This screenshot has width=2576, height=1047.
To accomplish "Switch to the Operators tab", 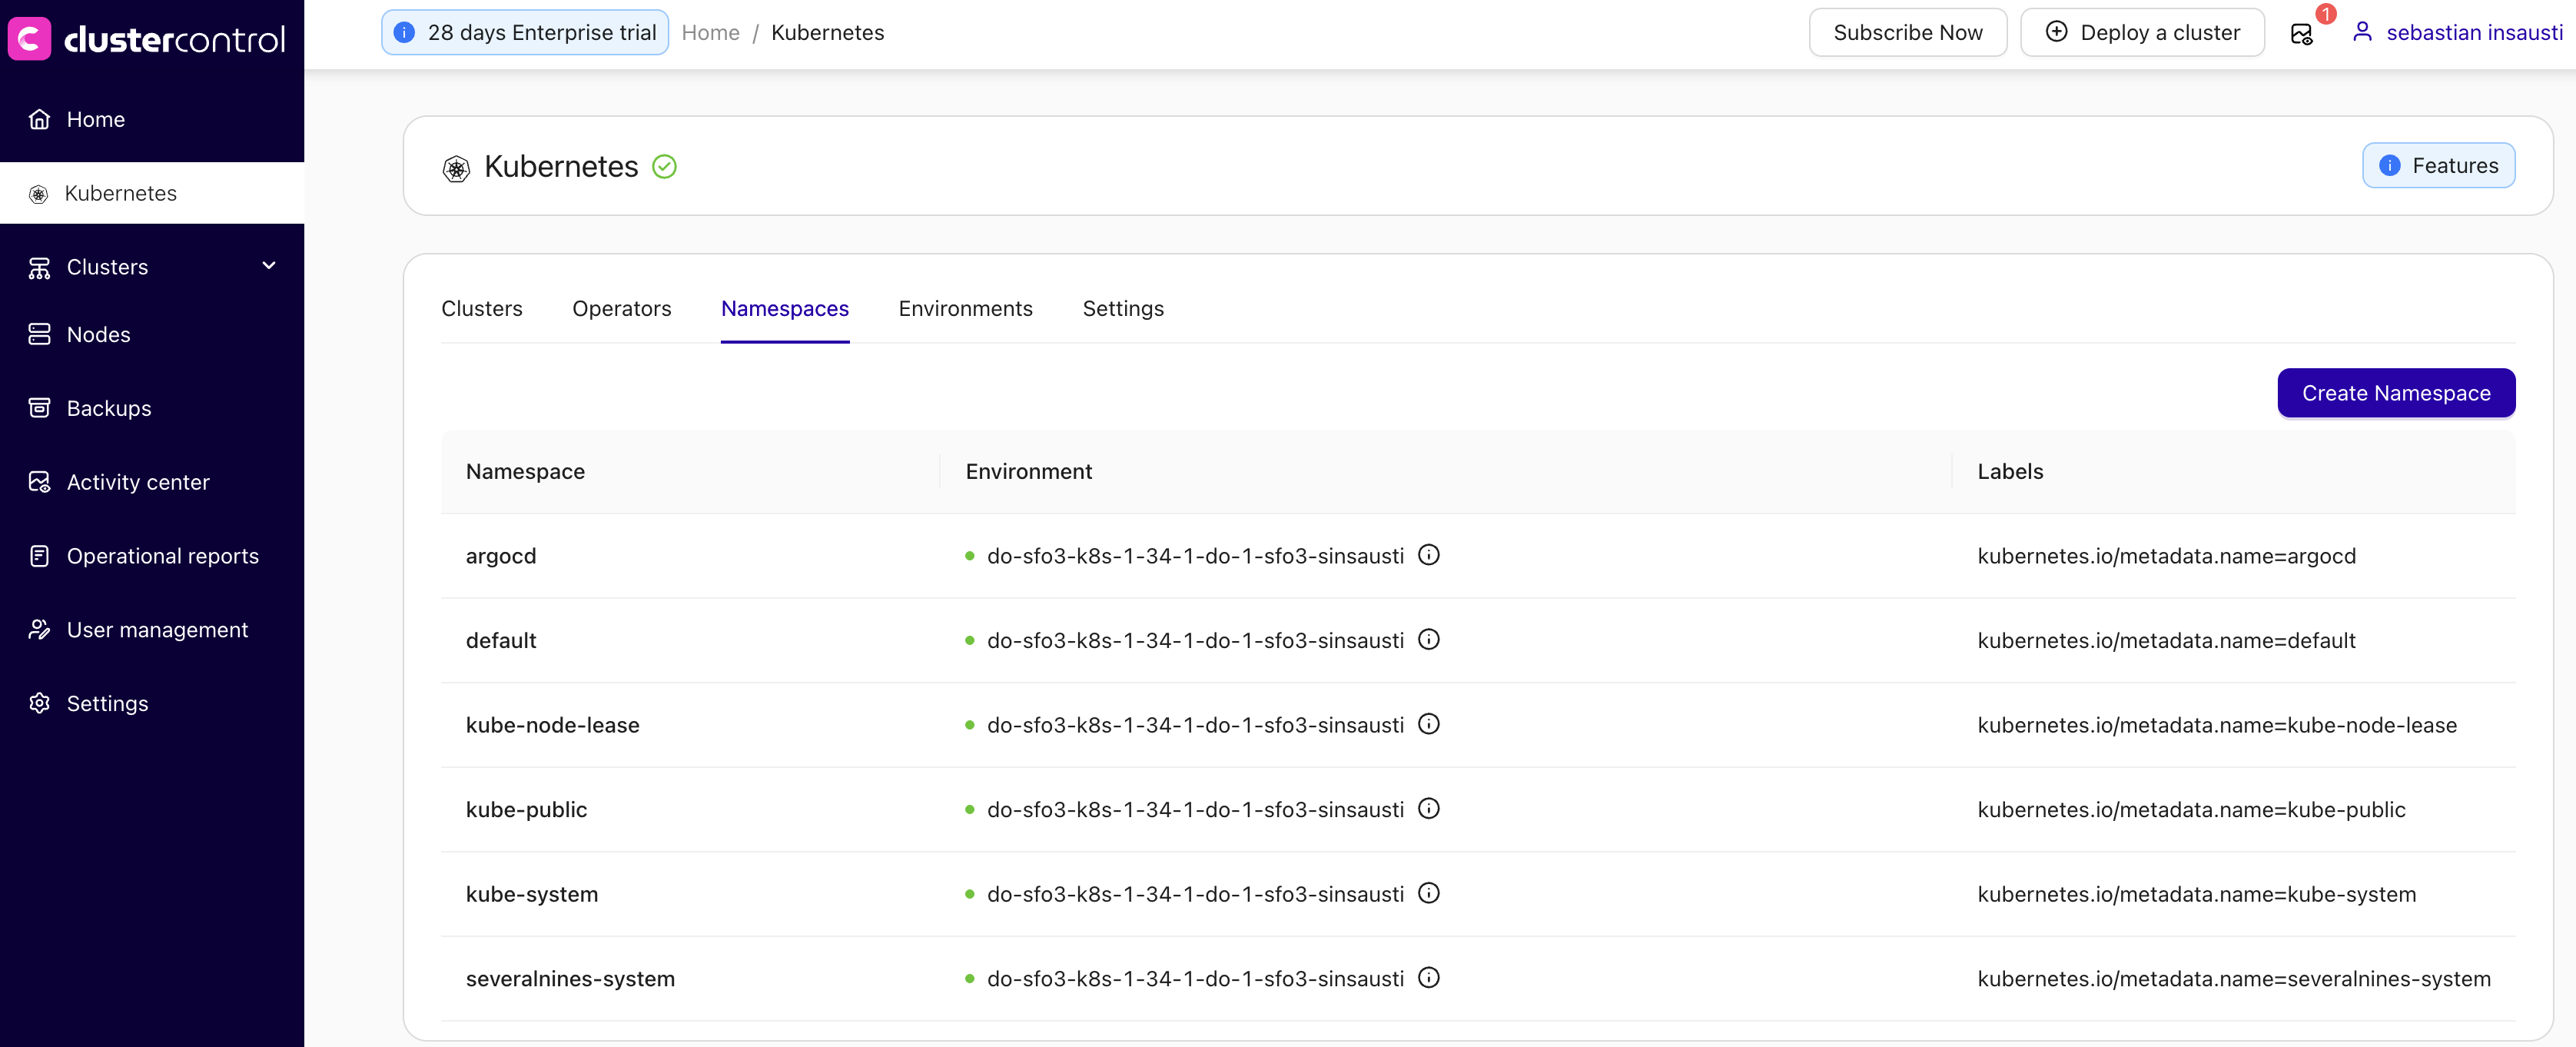I will tap(622, 309).
